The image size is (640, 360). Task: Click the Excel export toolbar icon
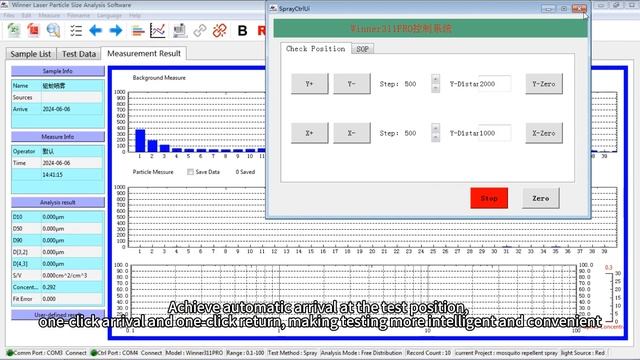(x=13, y=31)
